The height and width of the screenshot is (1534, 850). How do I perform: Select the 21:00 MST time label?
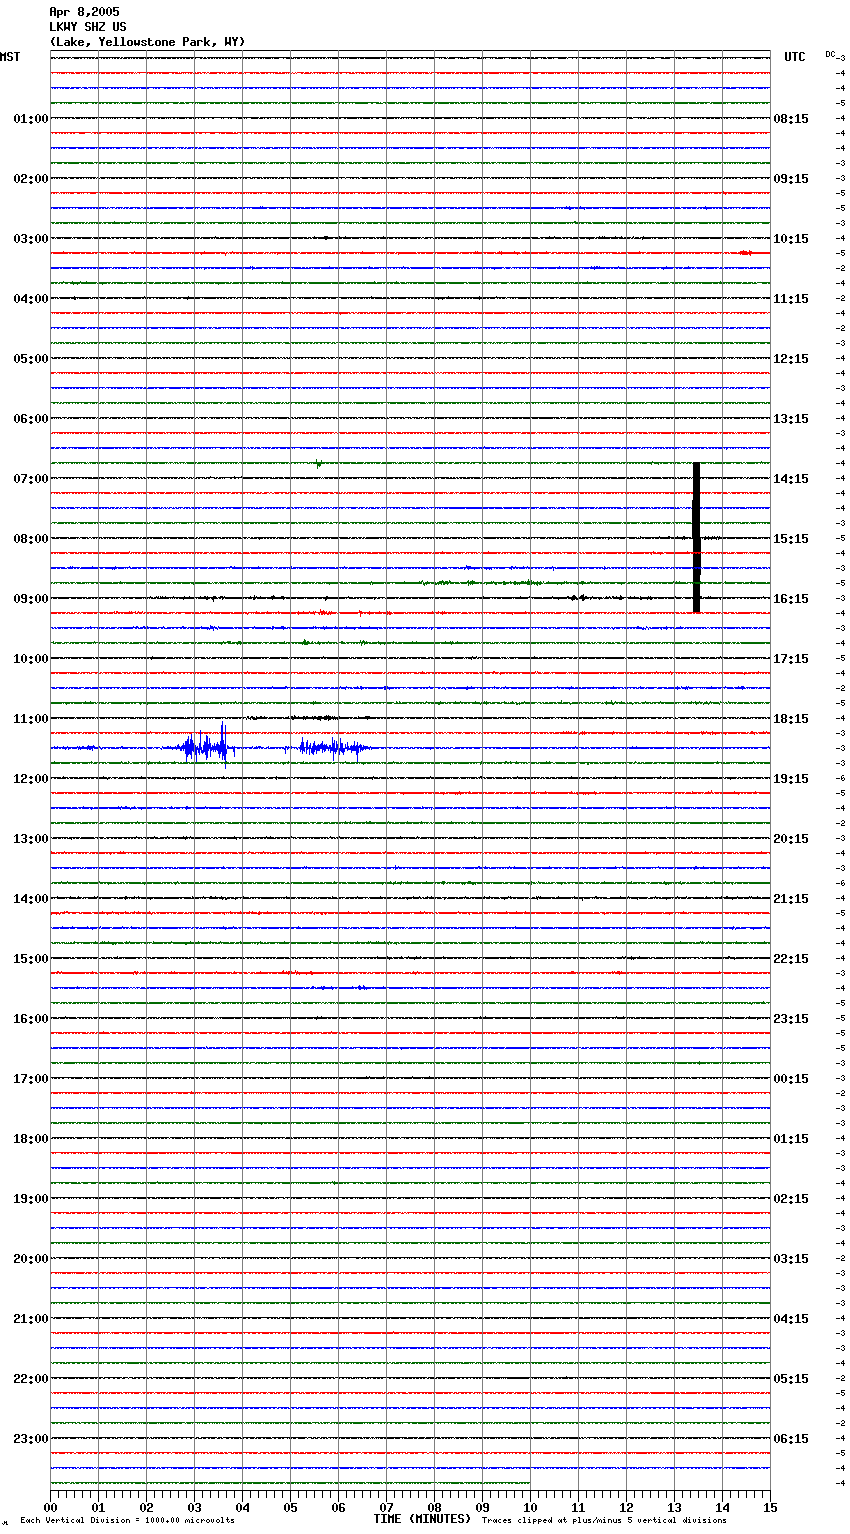tap(30, 1319)
